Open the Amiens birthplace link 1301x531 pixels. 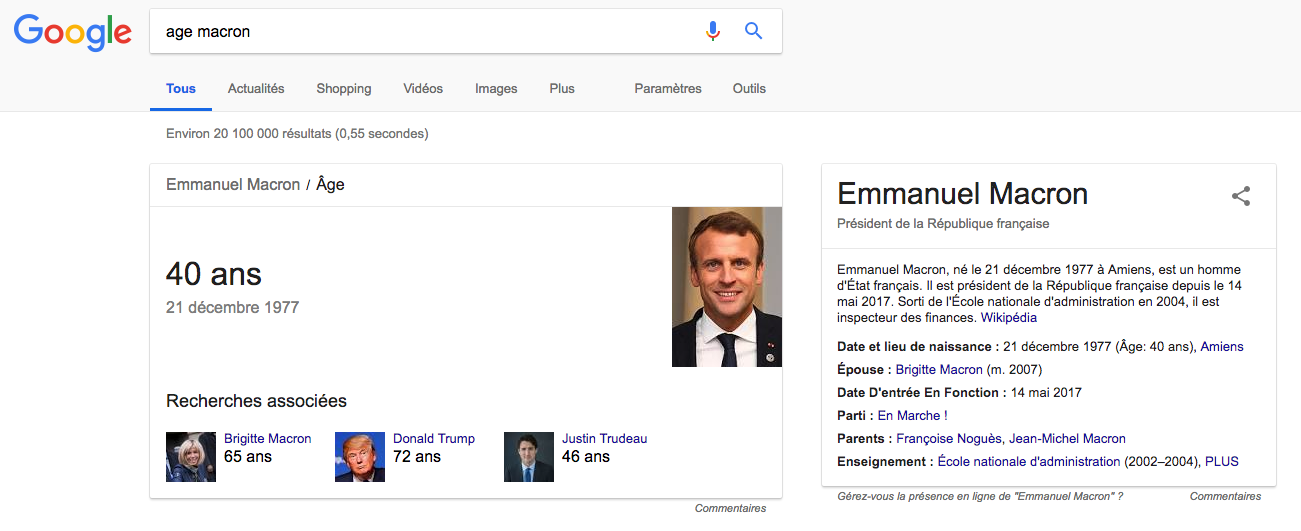point(1222,347)
